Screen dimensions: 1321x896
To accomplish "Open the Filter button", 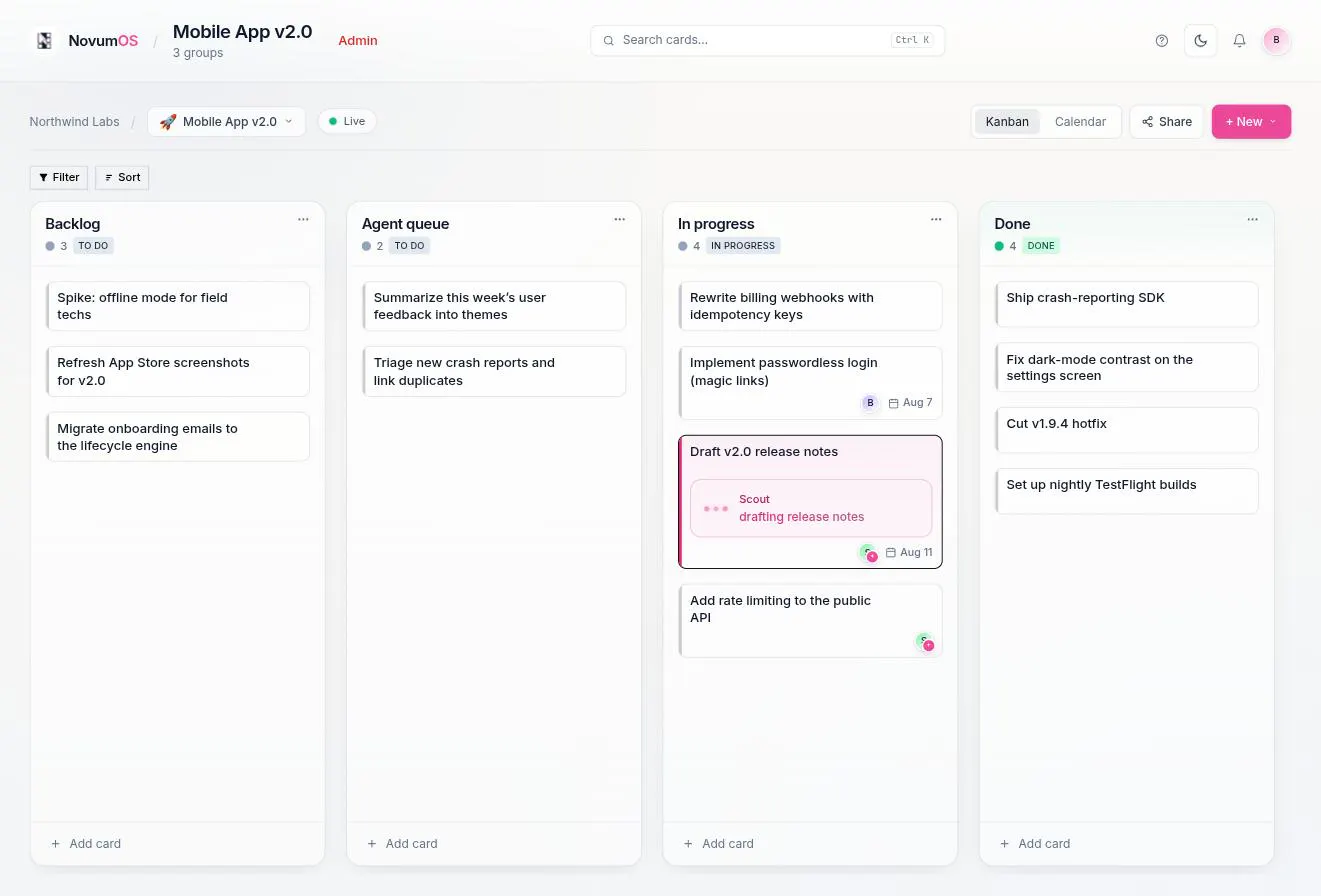I will coord(59,177).
